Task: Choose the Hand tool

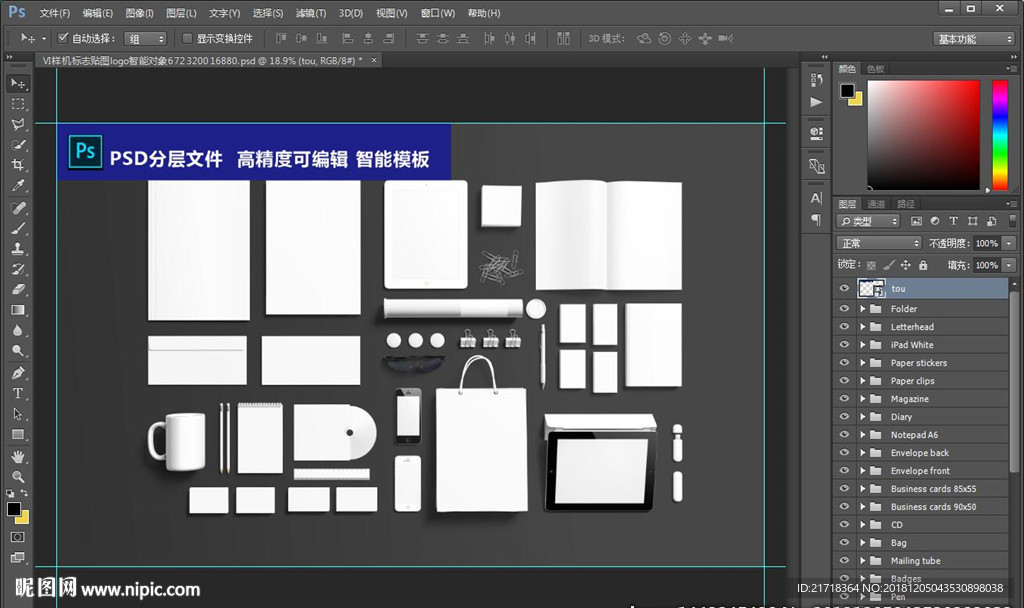Action: pos(18,456)
